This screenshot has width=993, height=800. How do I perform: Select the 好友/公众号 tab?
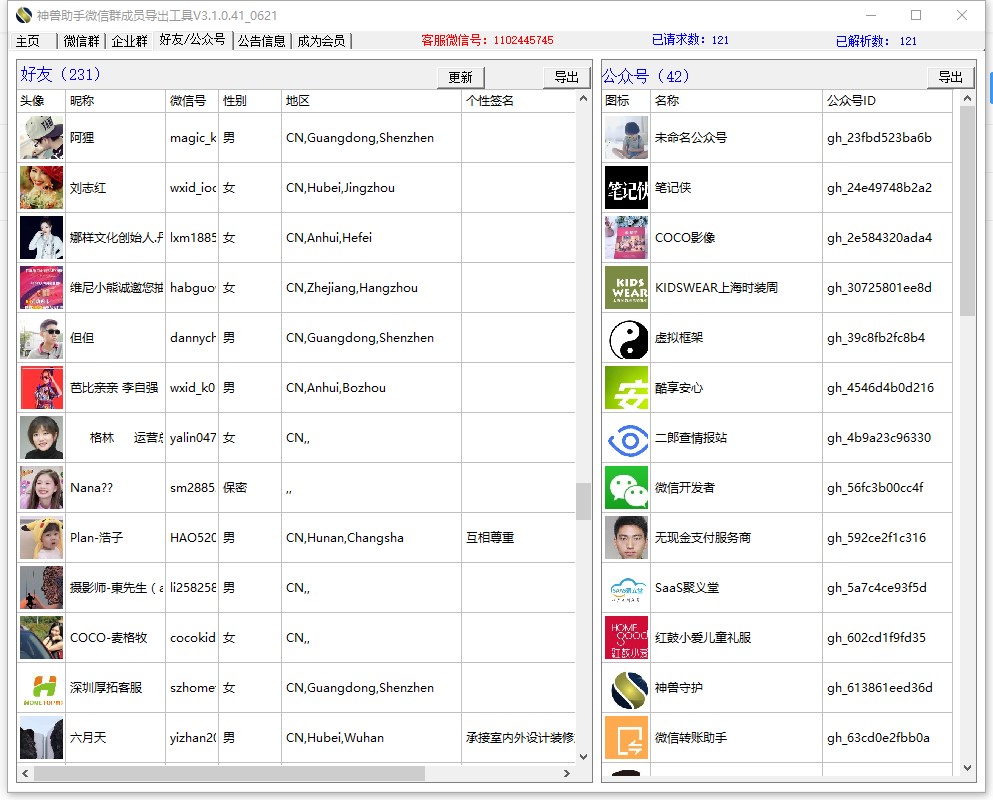click(x=192, y=40)
